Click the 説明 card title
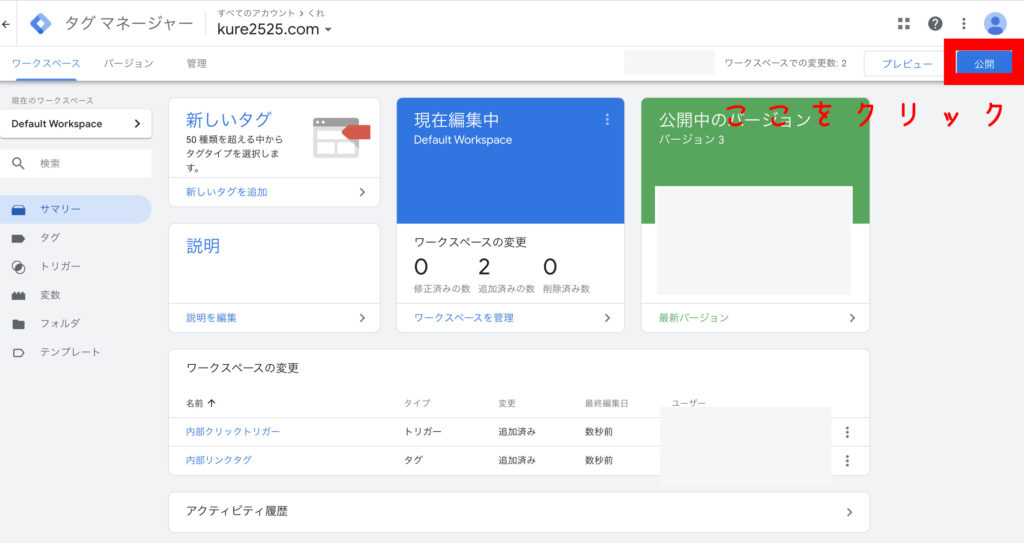 pyautogui.click(x=203, y=246)
